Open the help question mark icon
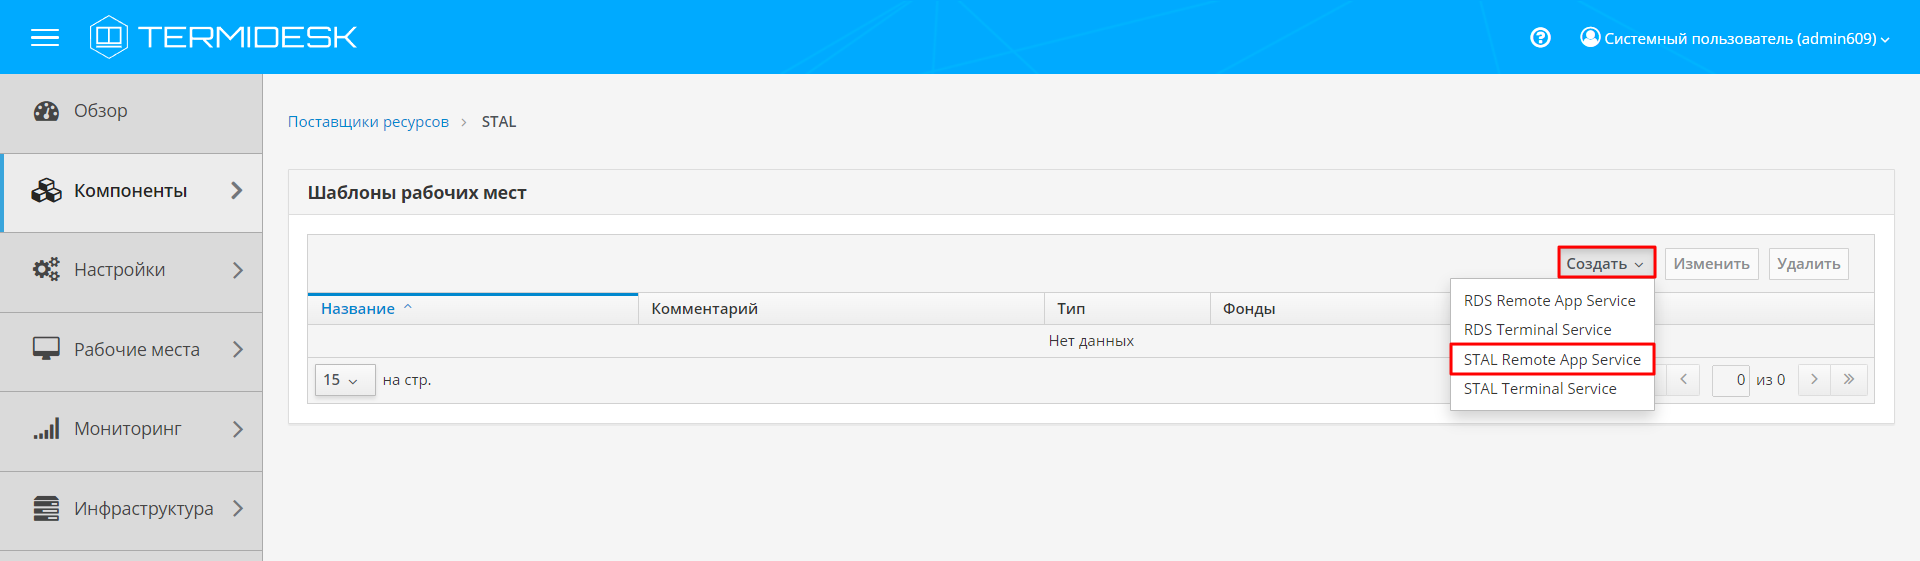Screen dimensions: 1920x561 tap(1540, 38)
